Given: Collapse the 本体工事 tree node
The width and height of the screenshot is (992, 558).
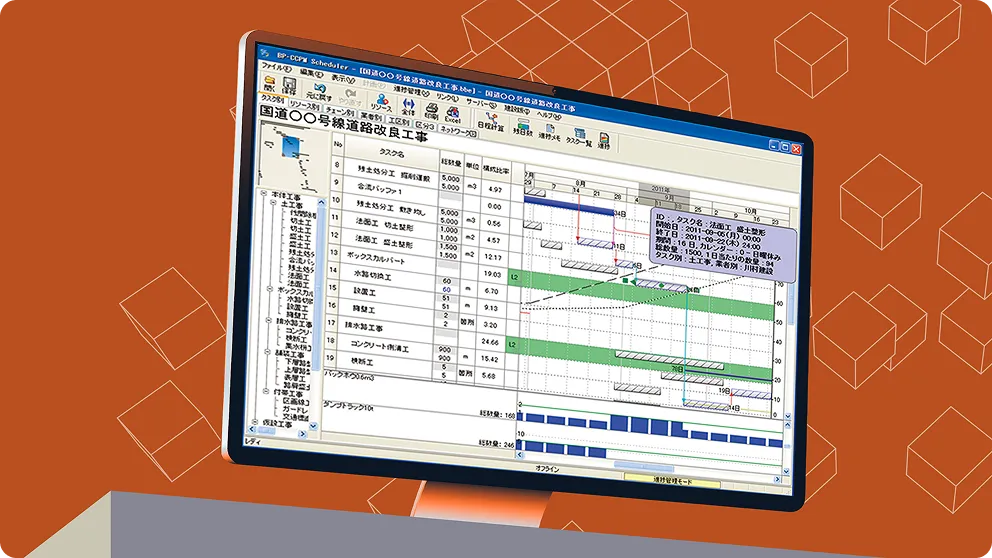Looking at the screenshot, I should [x=261, y=194].
